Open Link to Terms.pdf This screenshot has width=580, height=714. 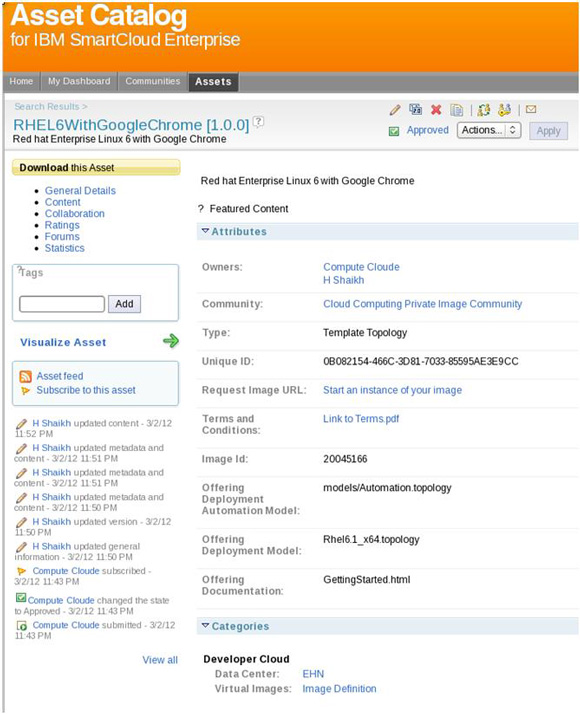pyautogui.click(x=361, y=418)
